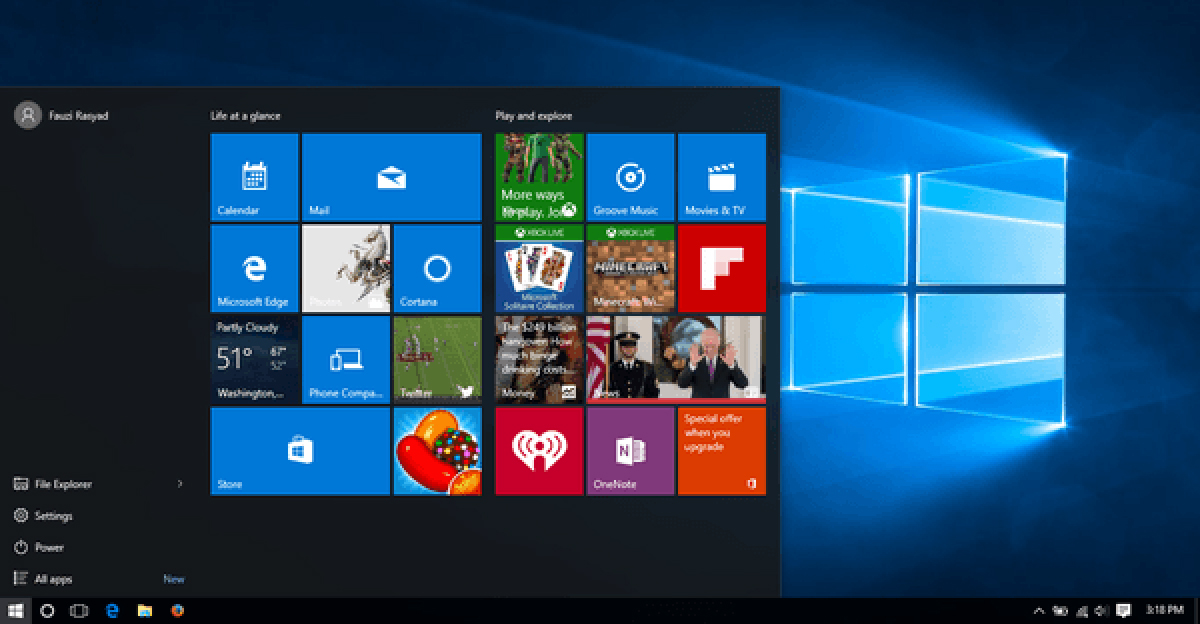Open the Xbox 'More ways to play' tile
This screenshot has width=1200, height=624.
click(x=539, y=177)
